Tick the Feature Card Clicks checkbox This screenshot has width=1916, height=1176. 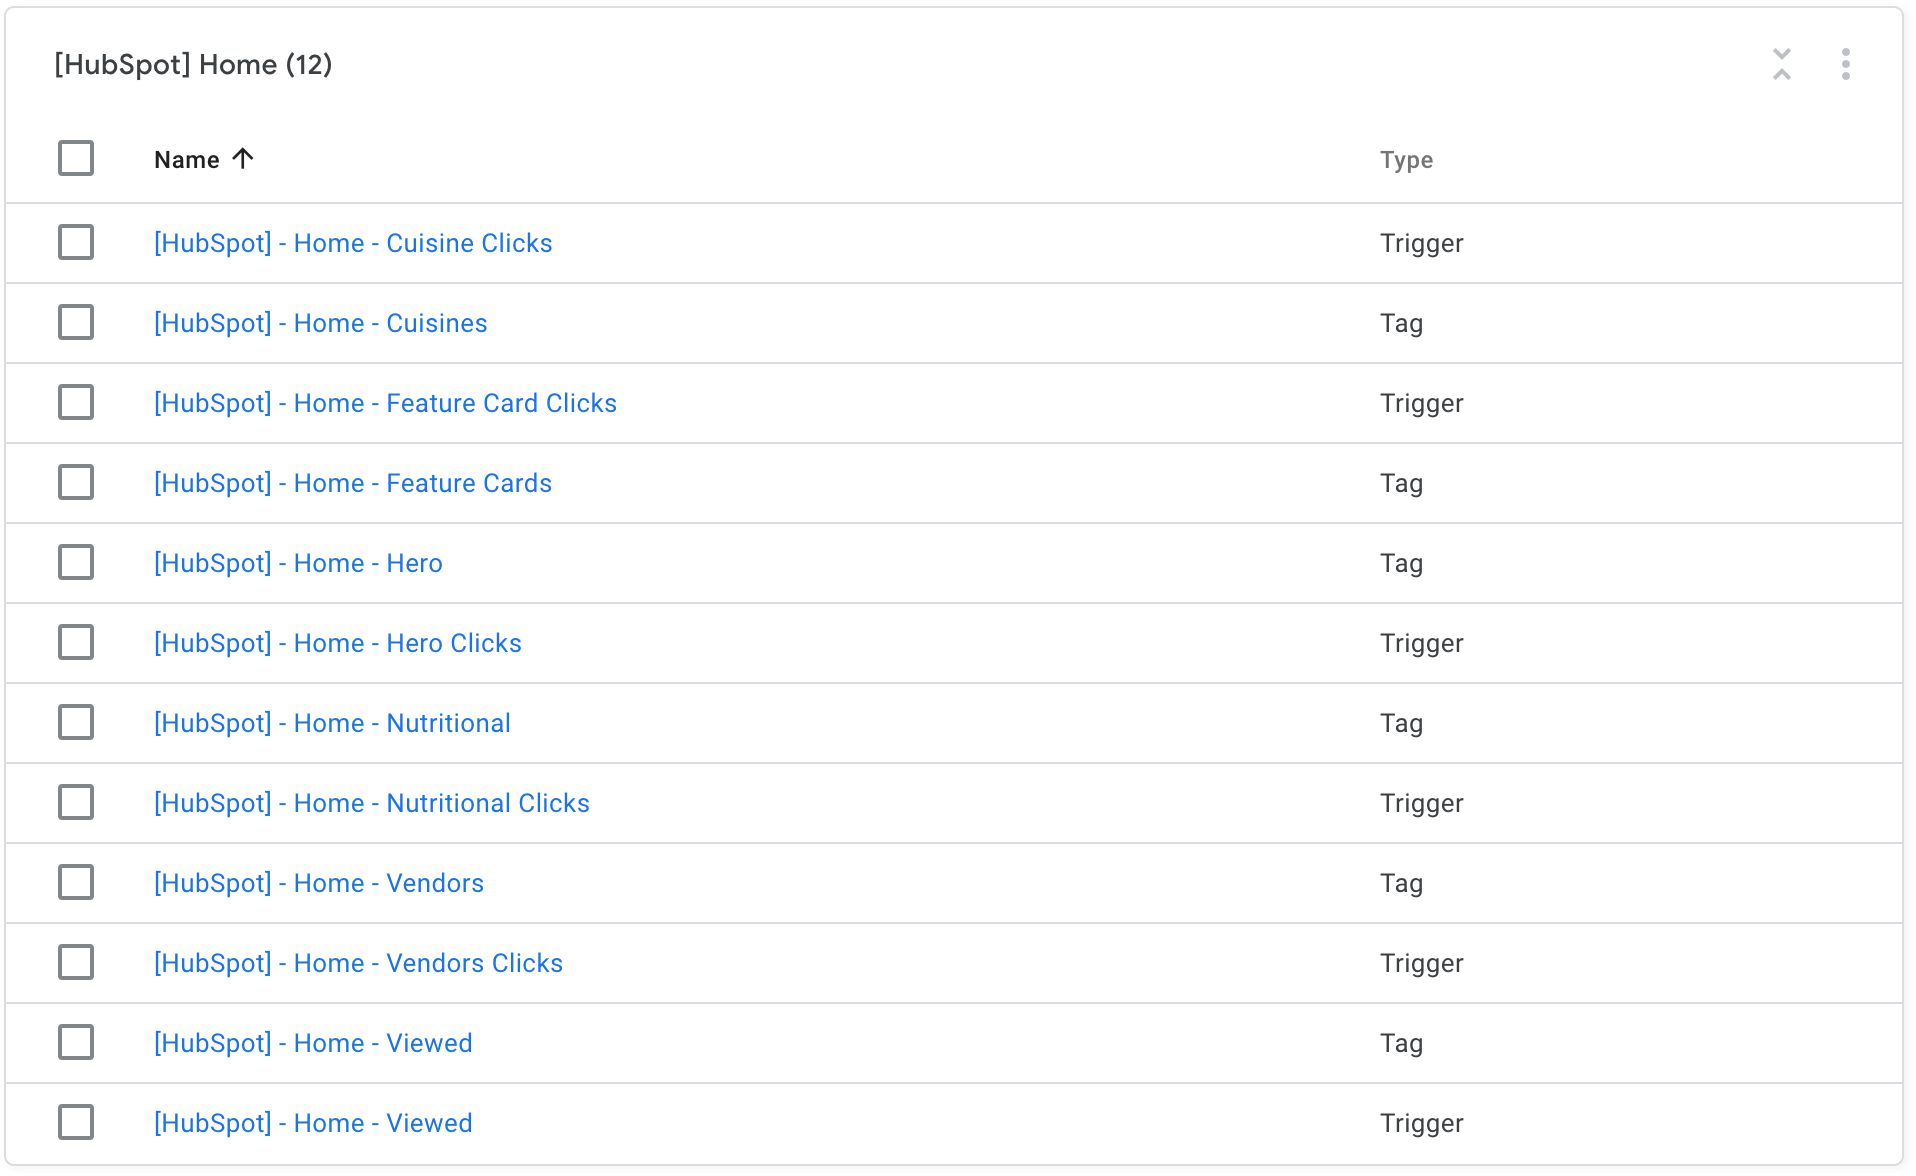[76, 403]
